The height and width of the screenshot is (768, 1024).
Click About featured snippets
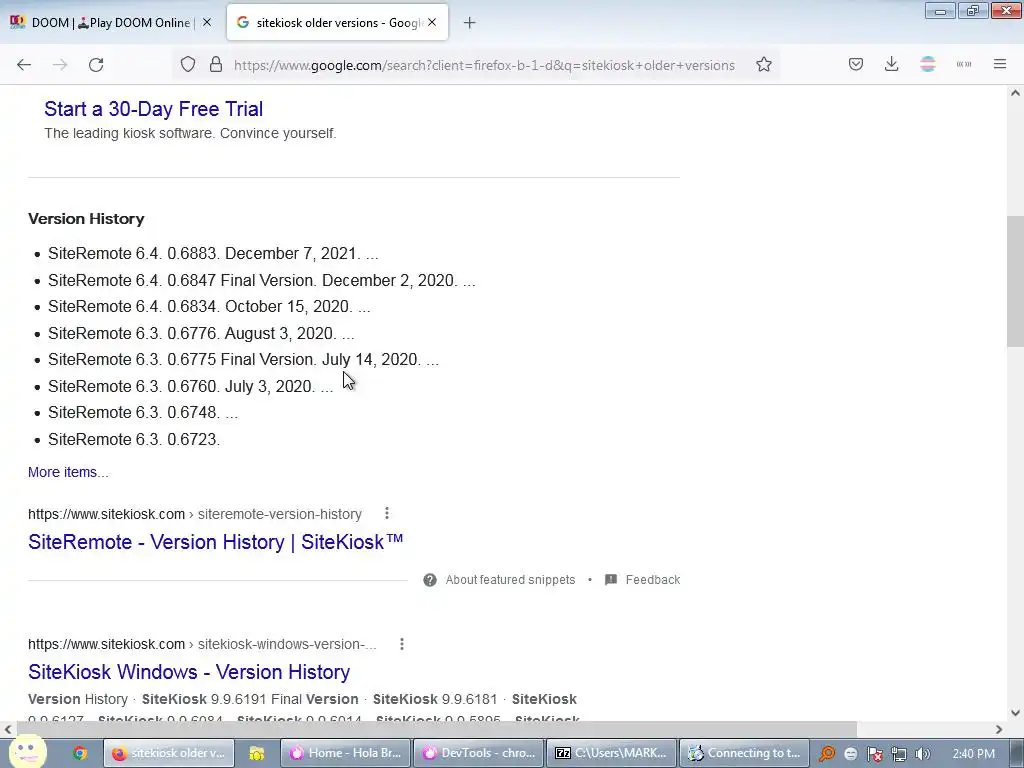pyautogui.click(x=510, y=580)
